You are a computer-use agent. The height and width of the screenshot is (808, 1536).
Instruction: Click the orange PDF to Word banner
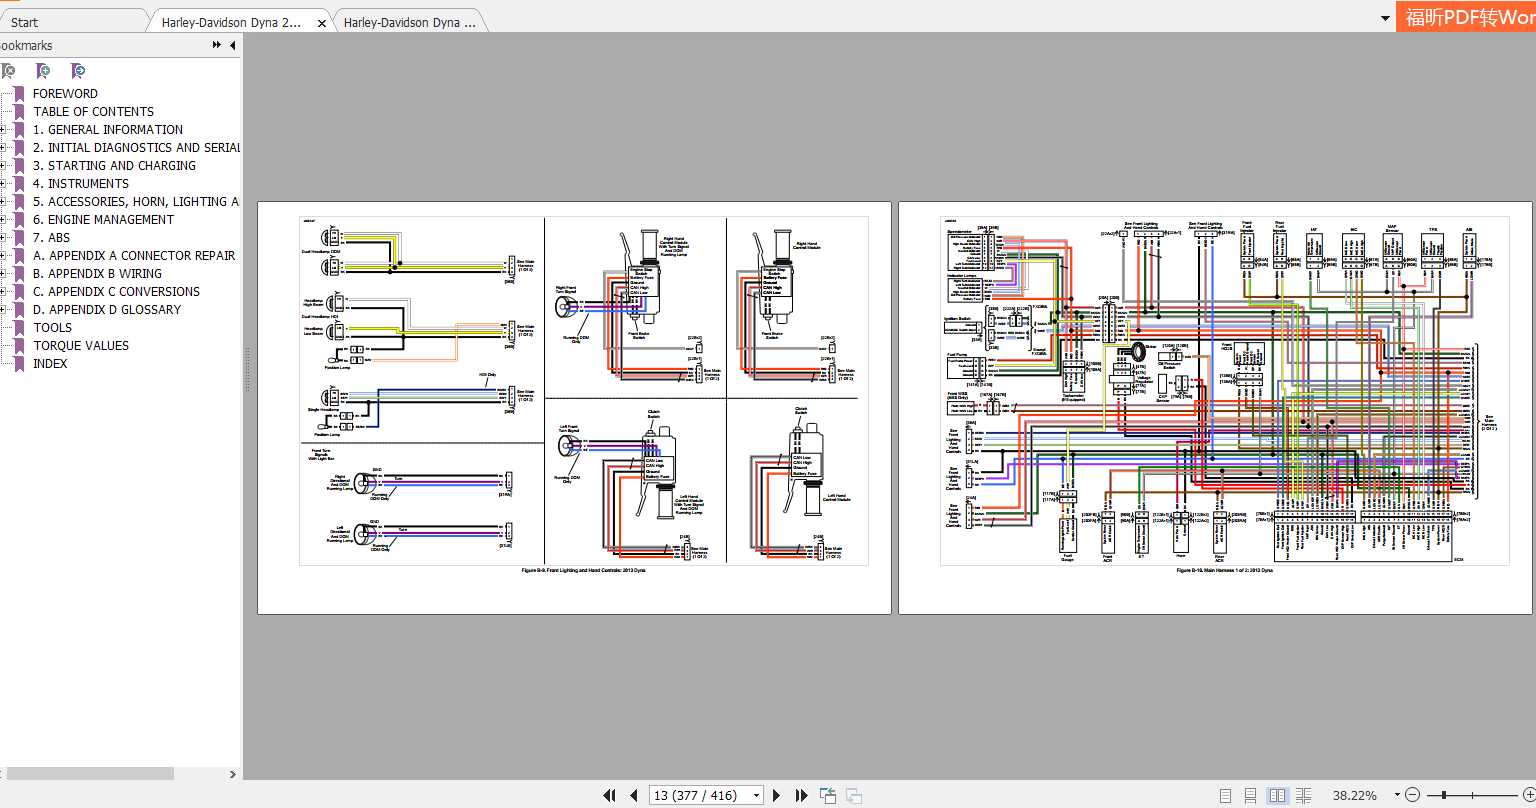click(1466, 17)
